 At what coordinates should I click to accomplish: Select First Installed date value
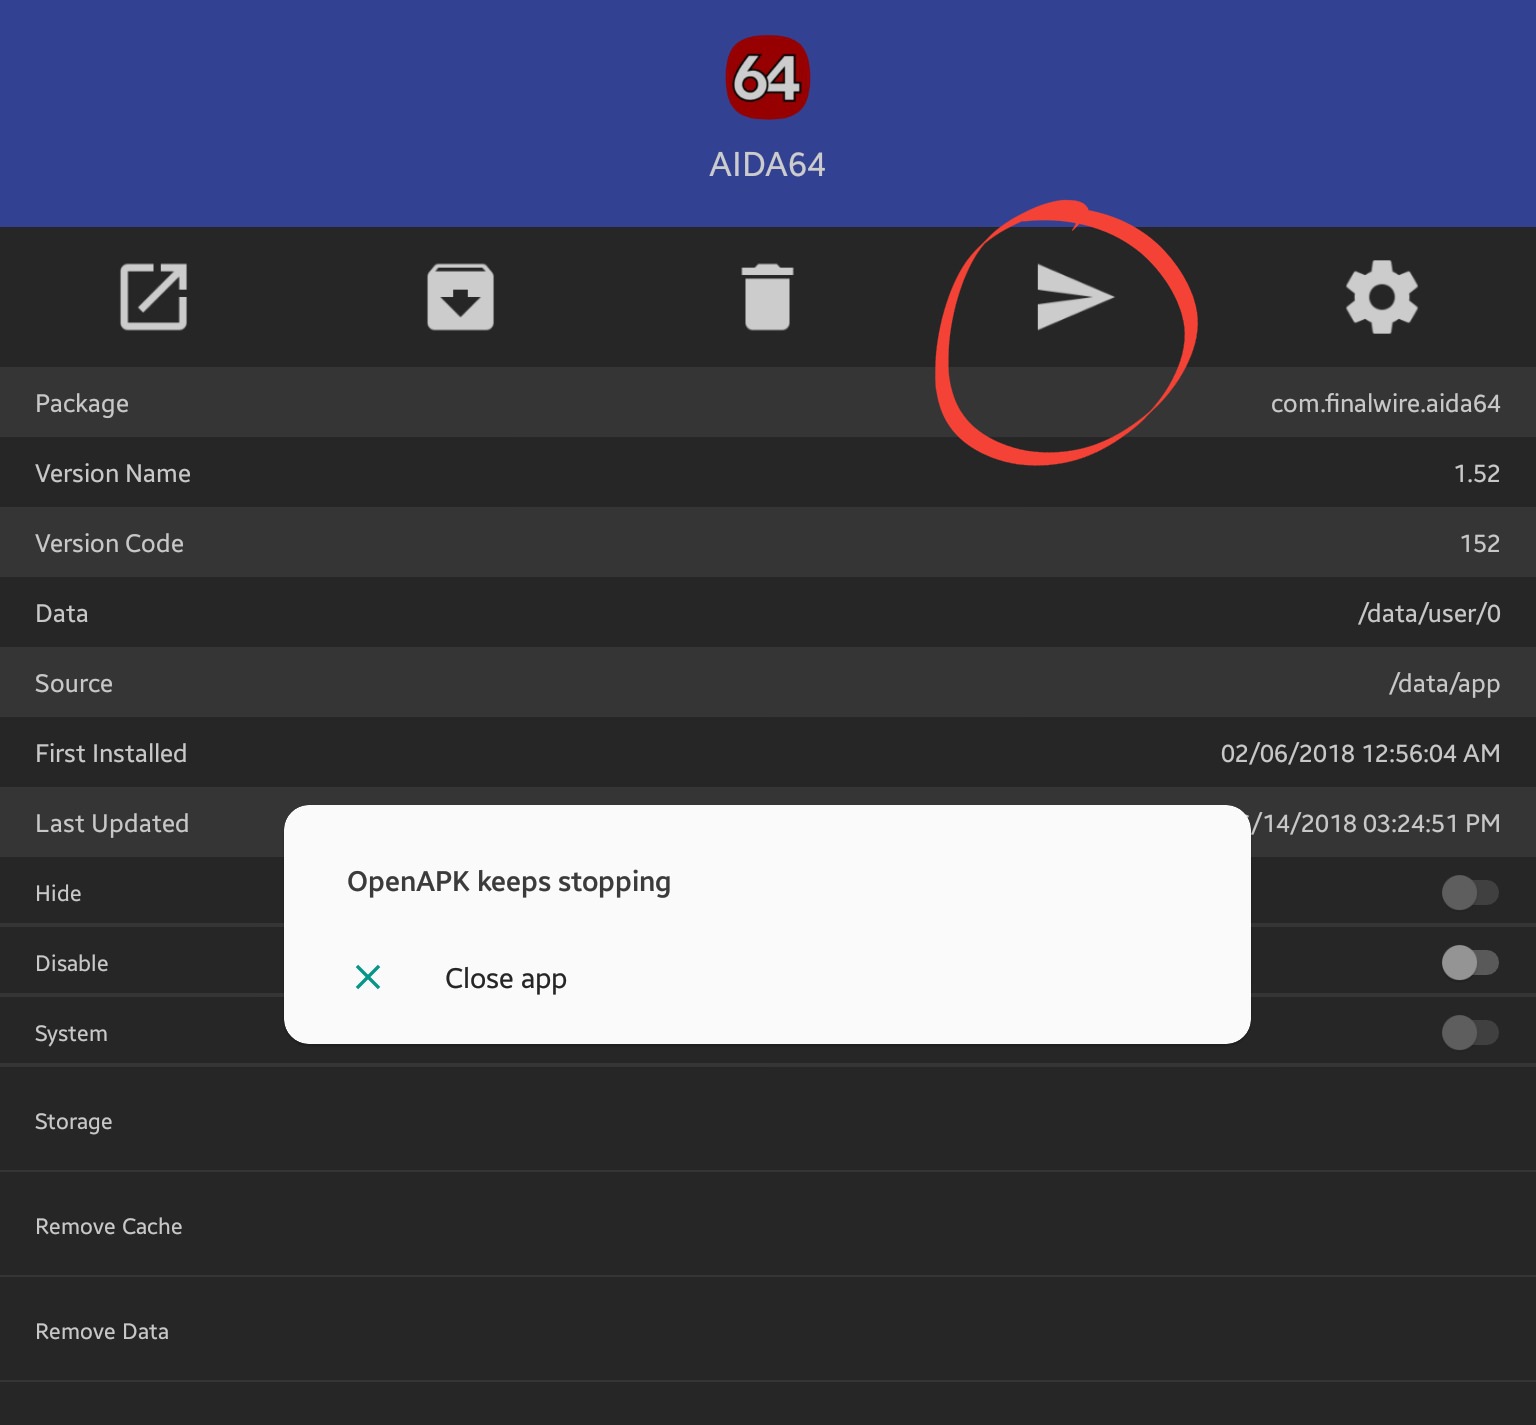(1360, 753)
